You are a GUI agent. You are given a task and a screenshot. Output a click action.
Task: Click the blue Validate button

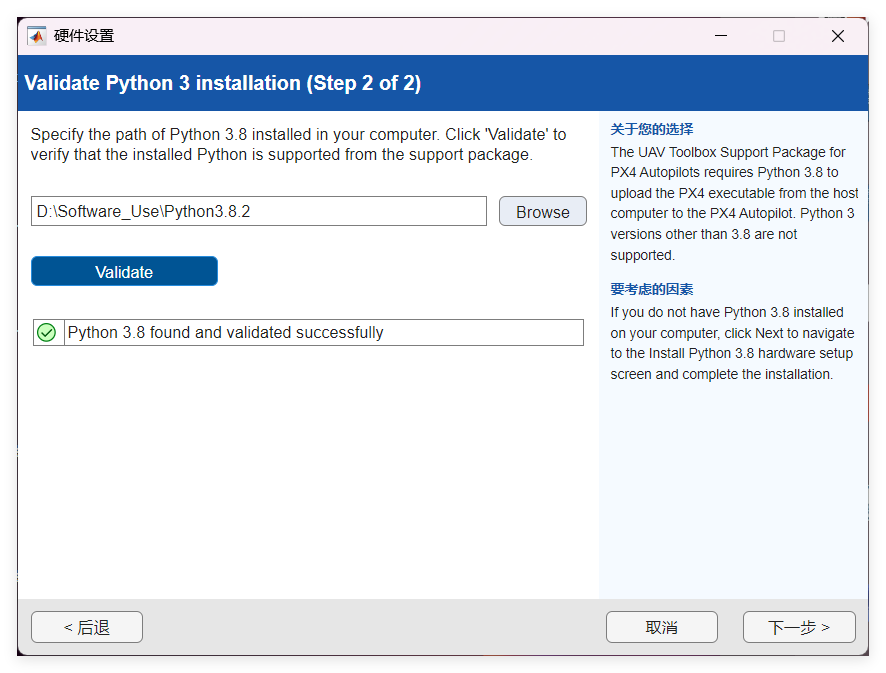coord(124,272)
